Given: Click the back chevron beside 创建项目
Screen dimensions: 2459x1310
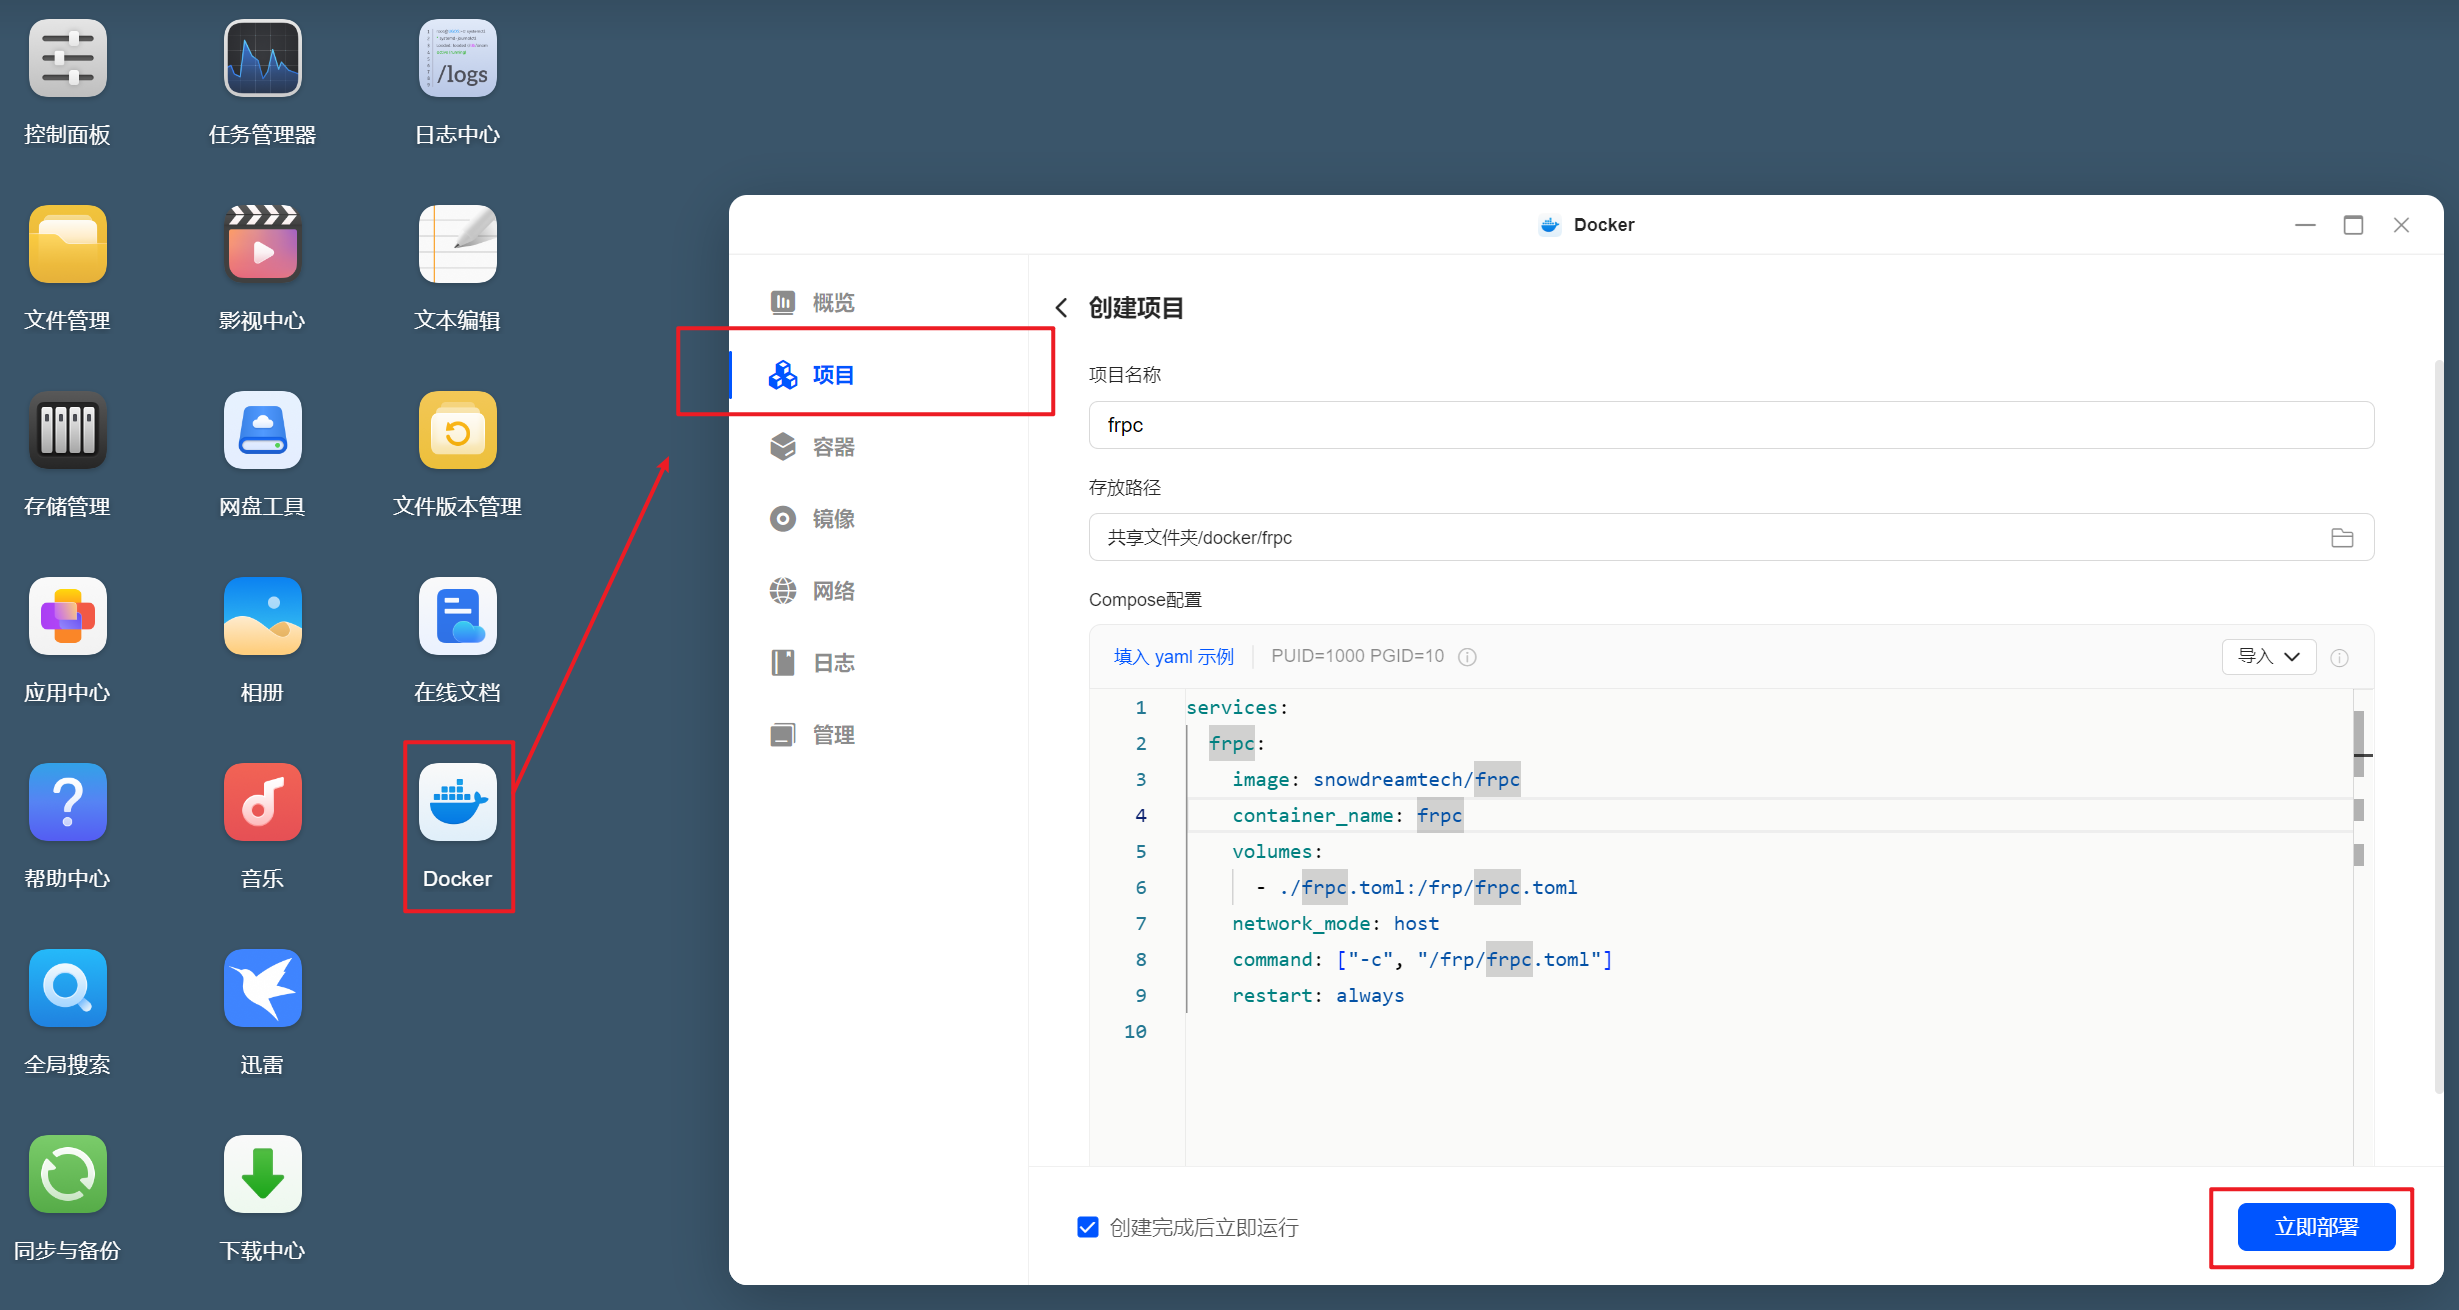Looking at the screenshot, I should point(1062,308).
